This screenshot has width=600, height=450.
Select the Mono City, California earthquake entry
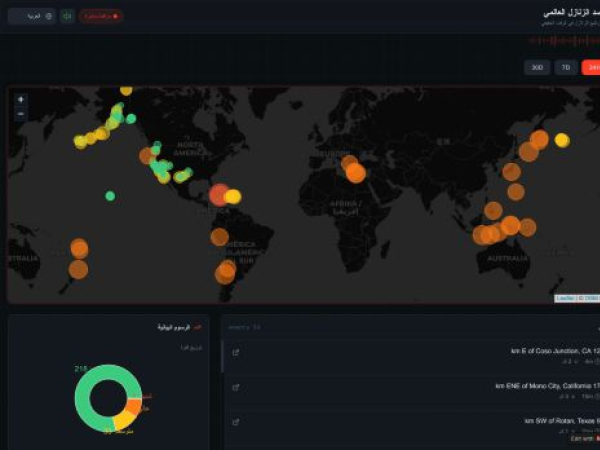tap(420, 387)
